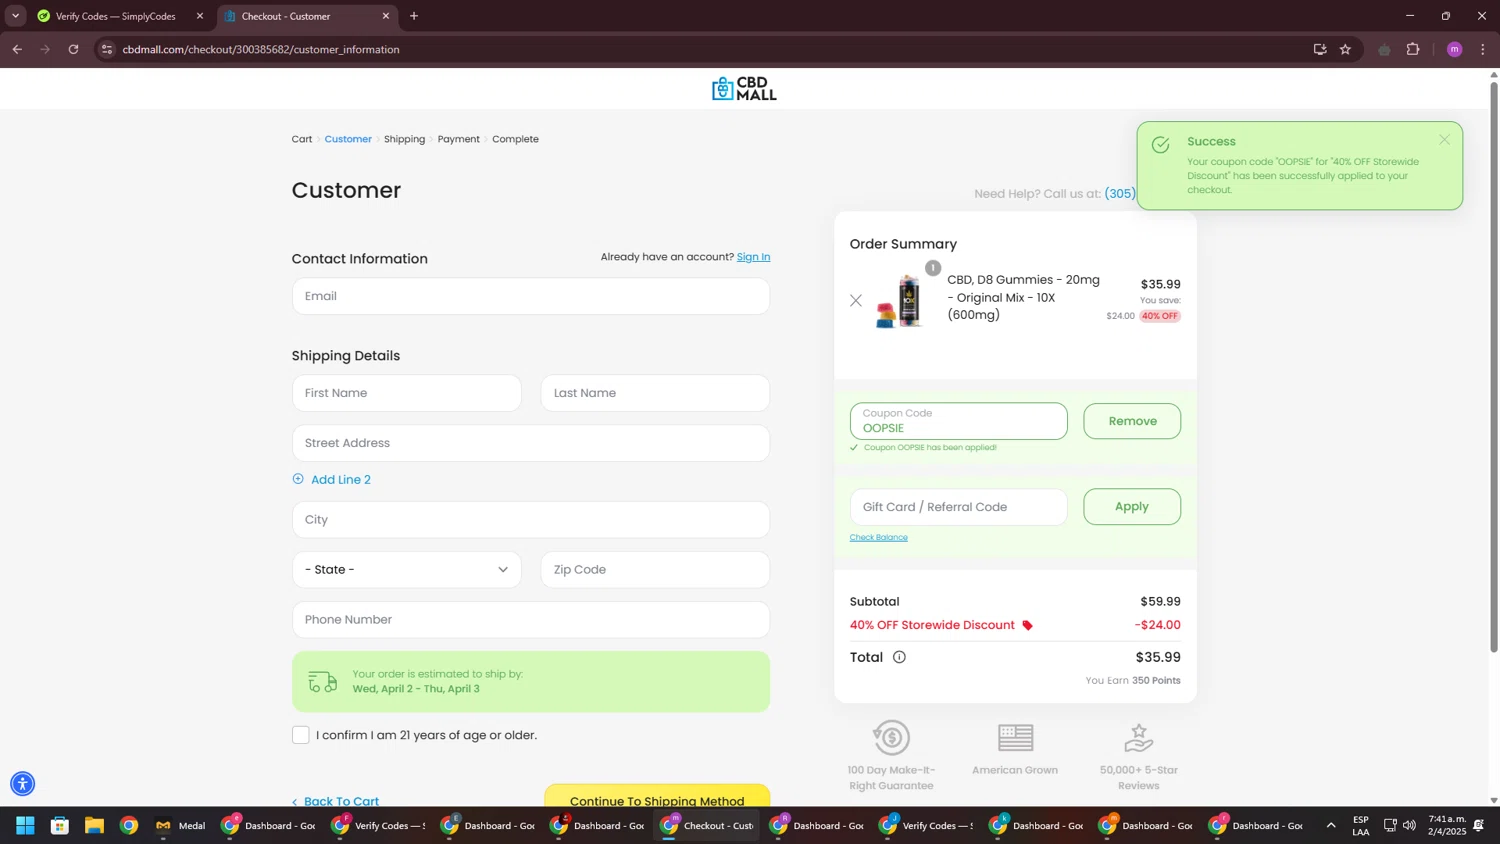Open the Chrome three-dot menu

click(x=1483, y=49)
